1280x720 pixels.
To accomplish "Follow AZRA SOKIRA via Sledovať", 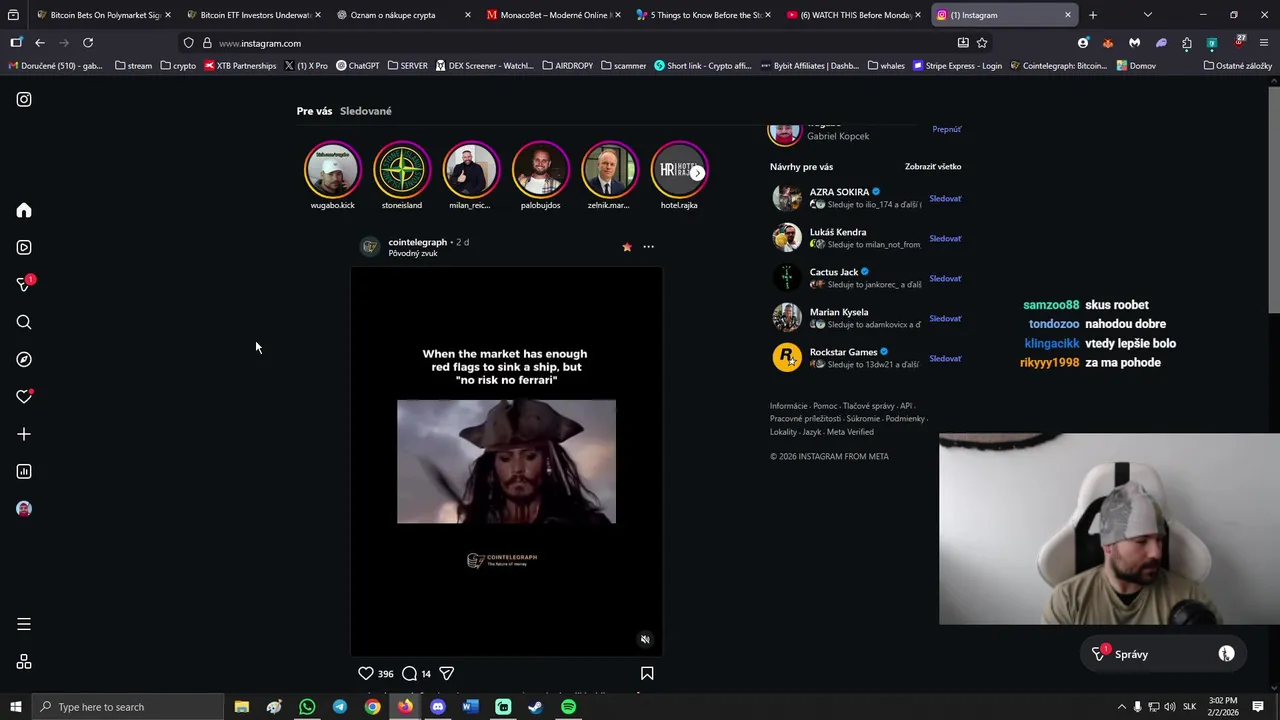I will point(945,198).
